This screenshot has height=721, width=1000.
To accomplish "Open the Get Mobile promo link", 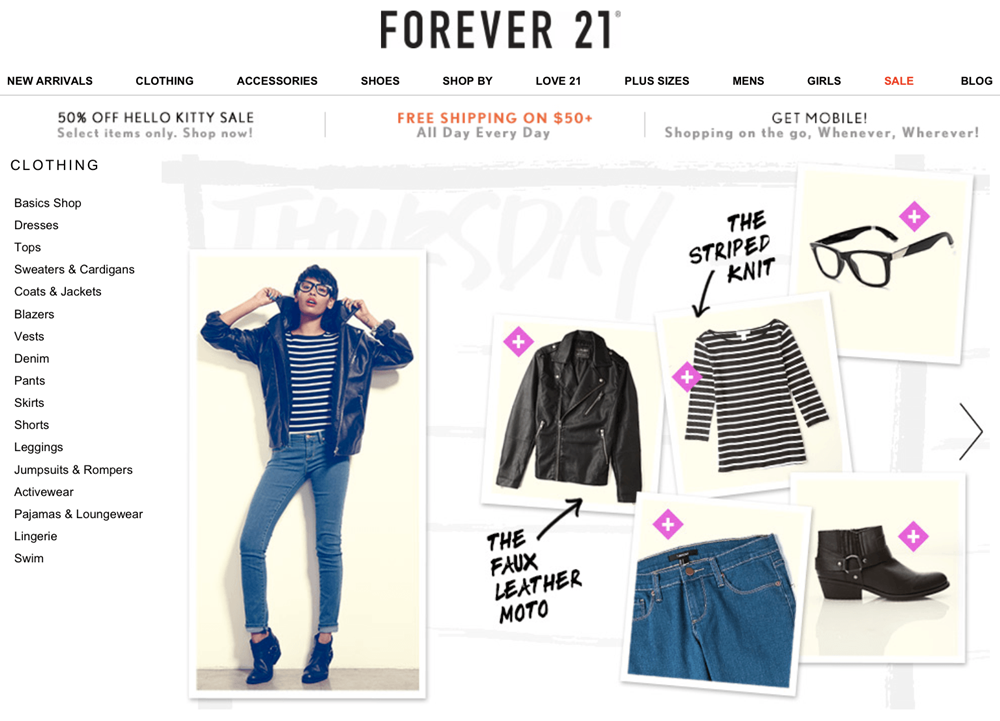I will pos(821,125).
